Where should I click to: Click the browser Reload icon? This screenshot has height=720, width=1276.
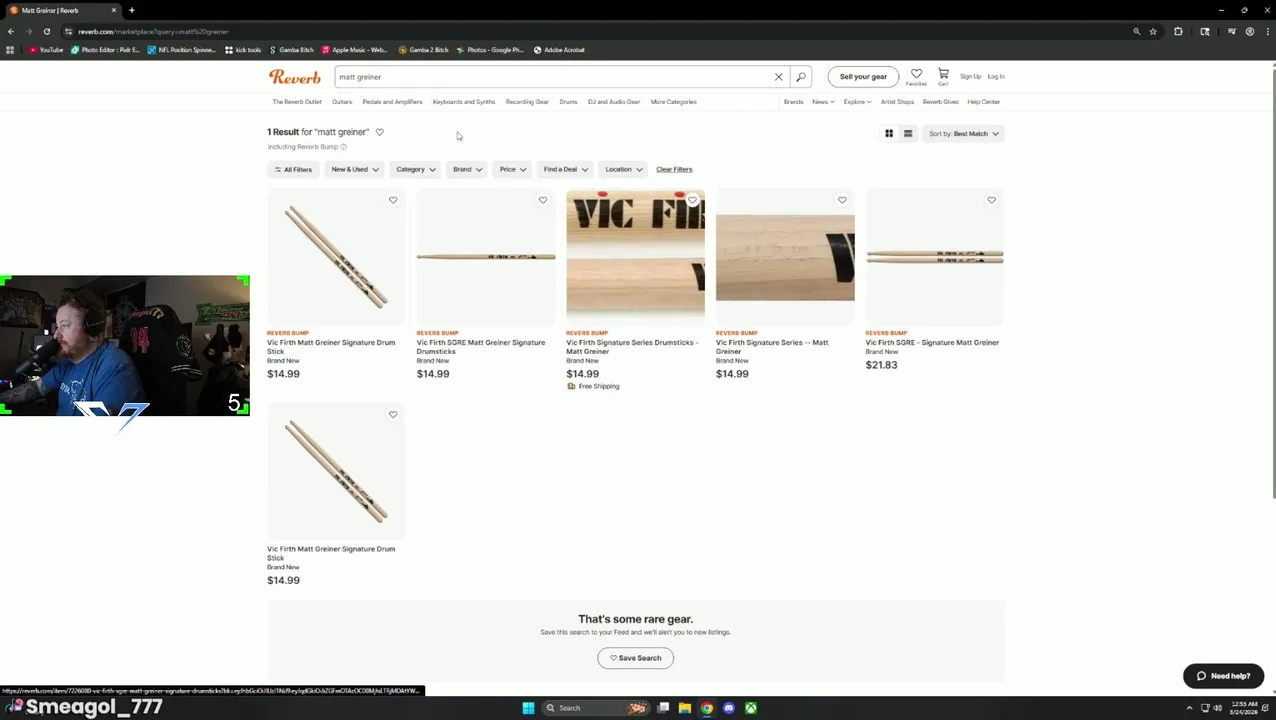click(x=46, y=31)
